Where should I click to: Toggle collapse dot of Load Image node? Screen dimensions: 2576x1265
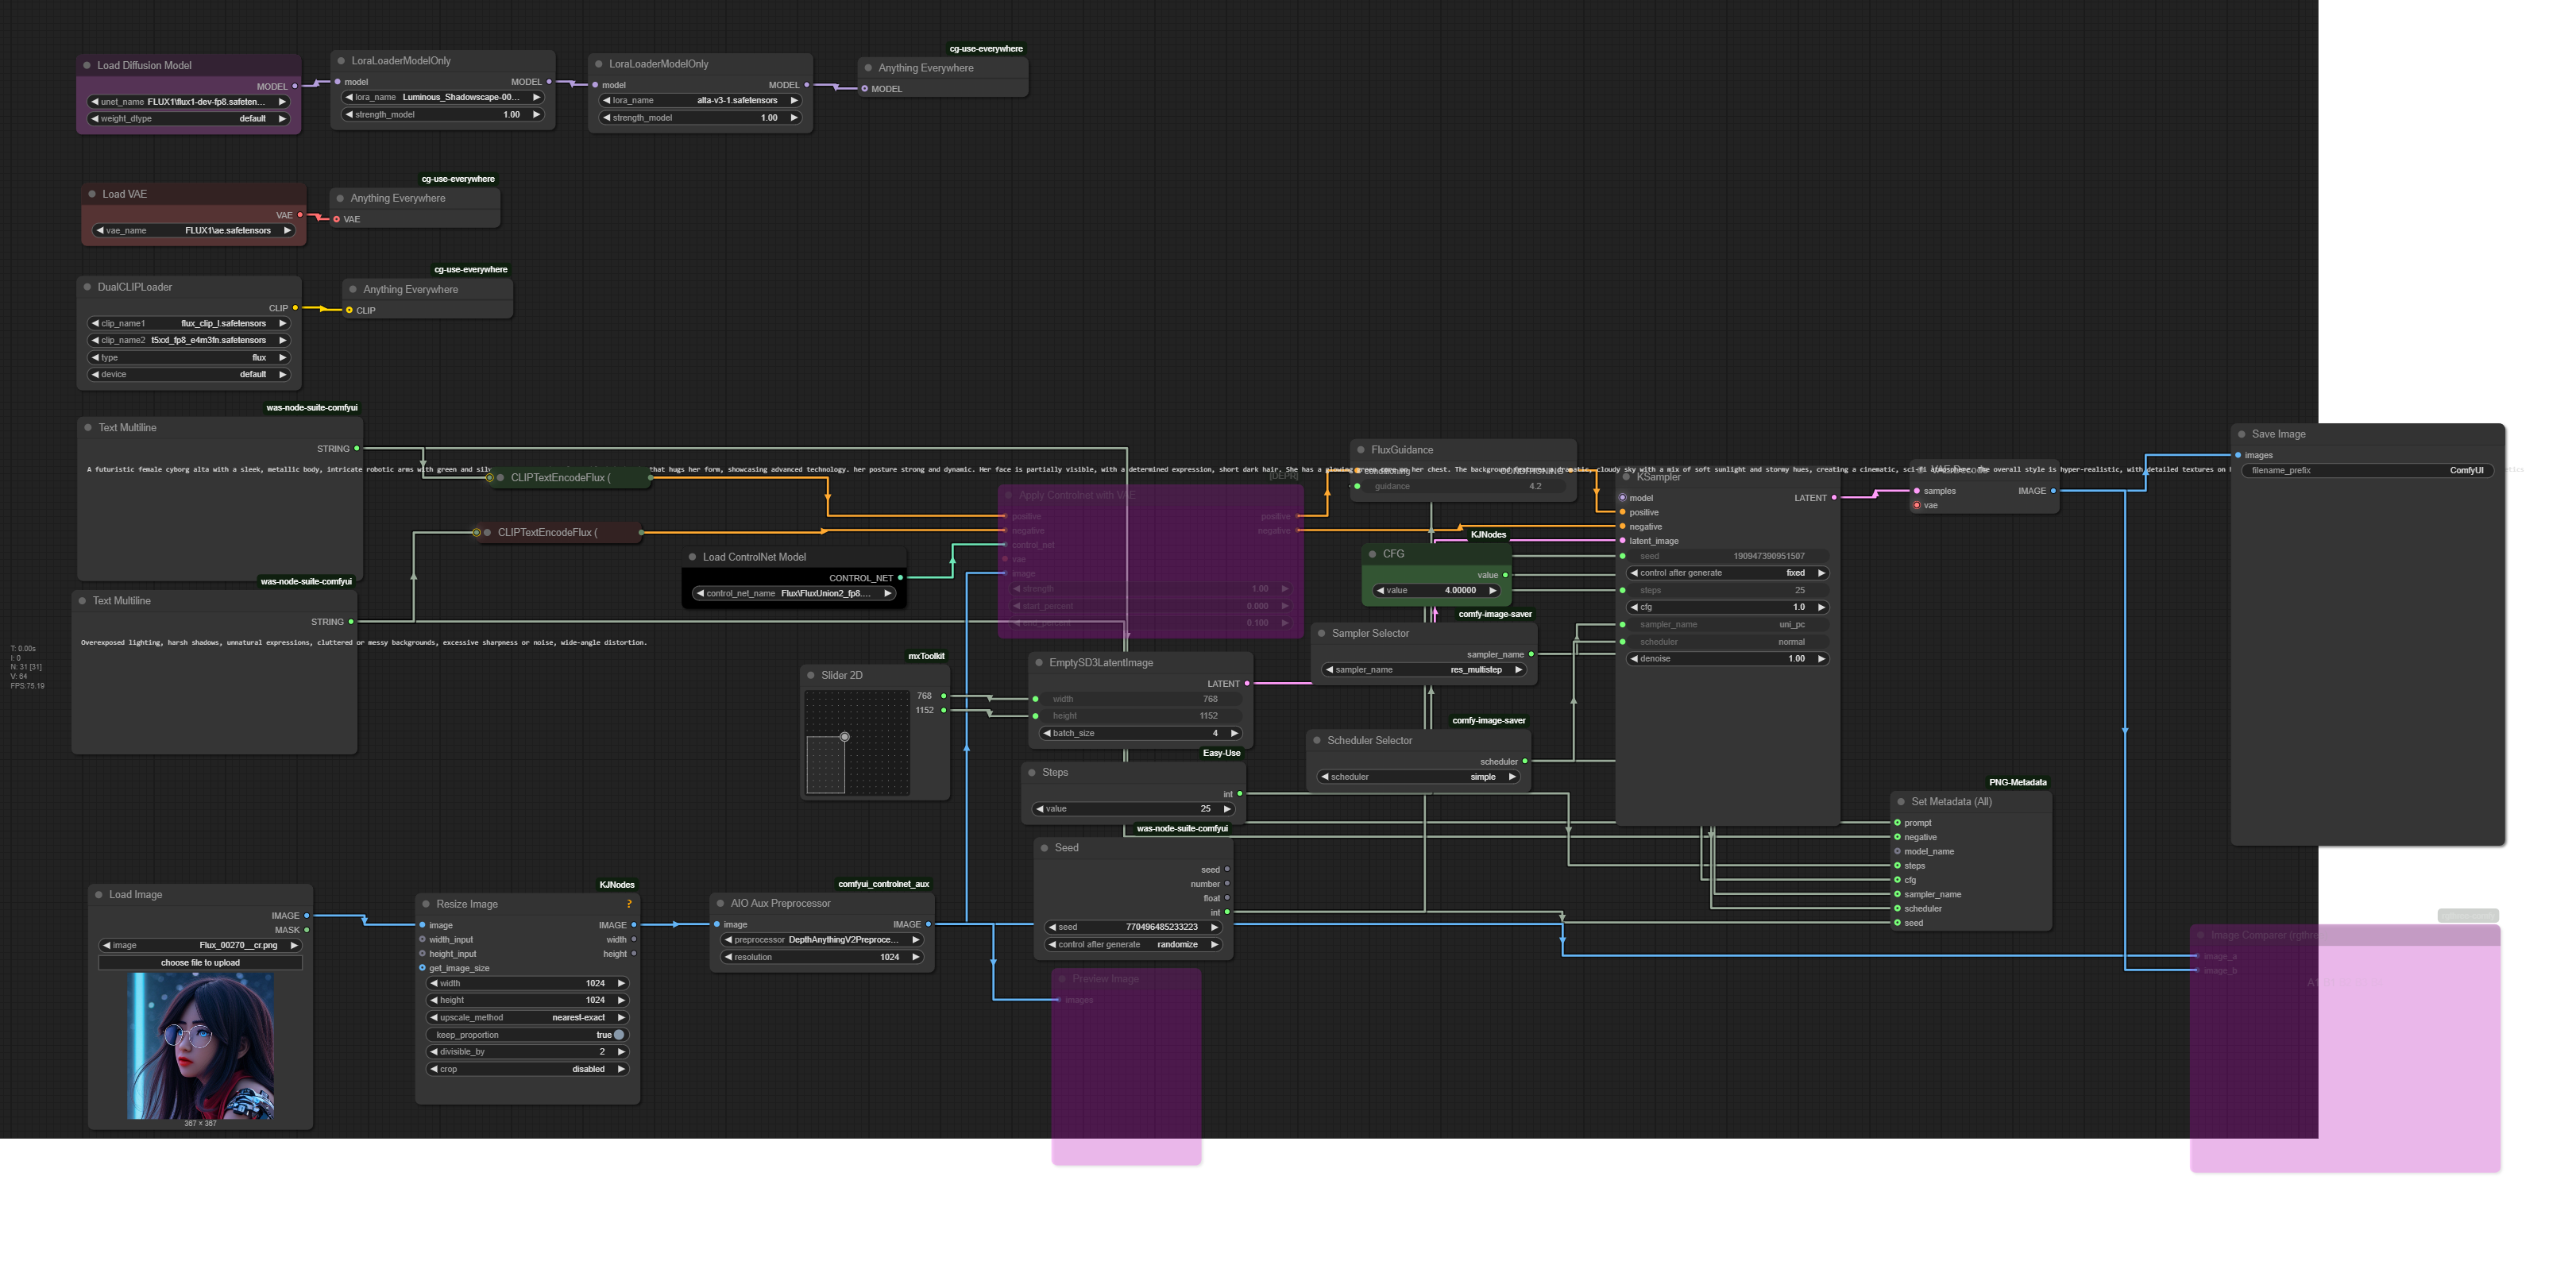pos(99,895)
